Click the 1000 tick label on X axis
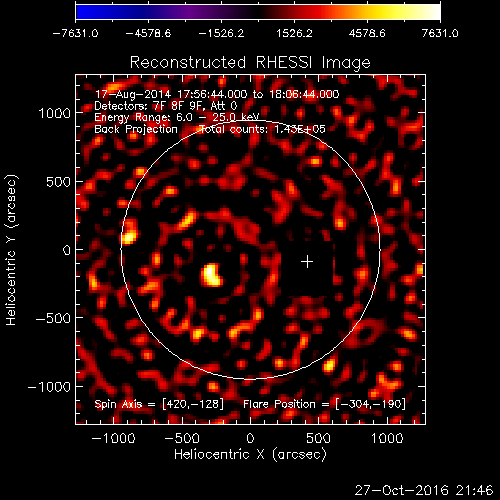Image resolution: width=500 pixels, height=500 pixels. (x=387, y=438)
